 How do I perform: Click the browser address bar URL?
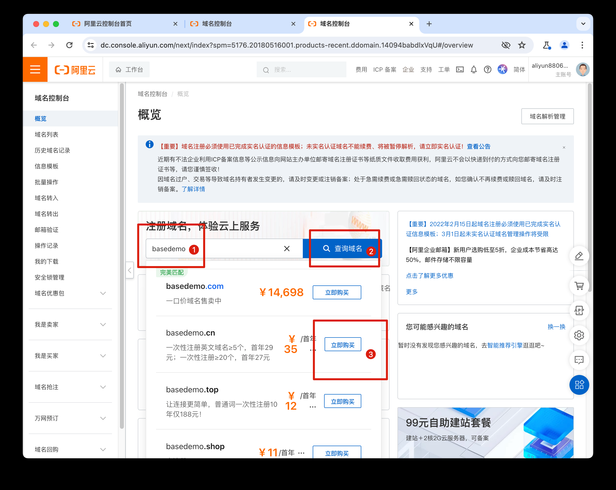286,45
